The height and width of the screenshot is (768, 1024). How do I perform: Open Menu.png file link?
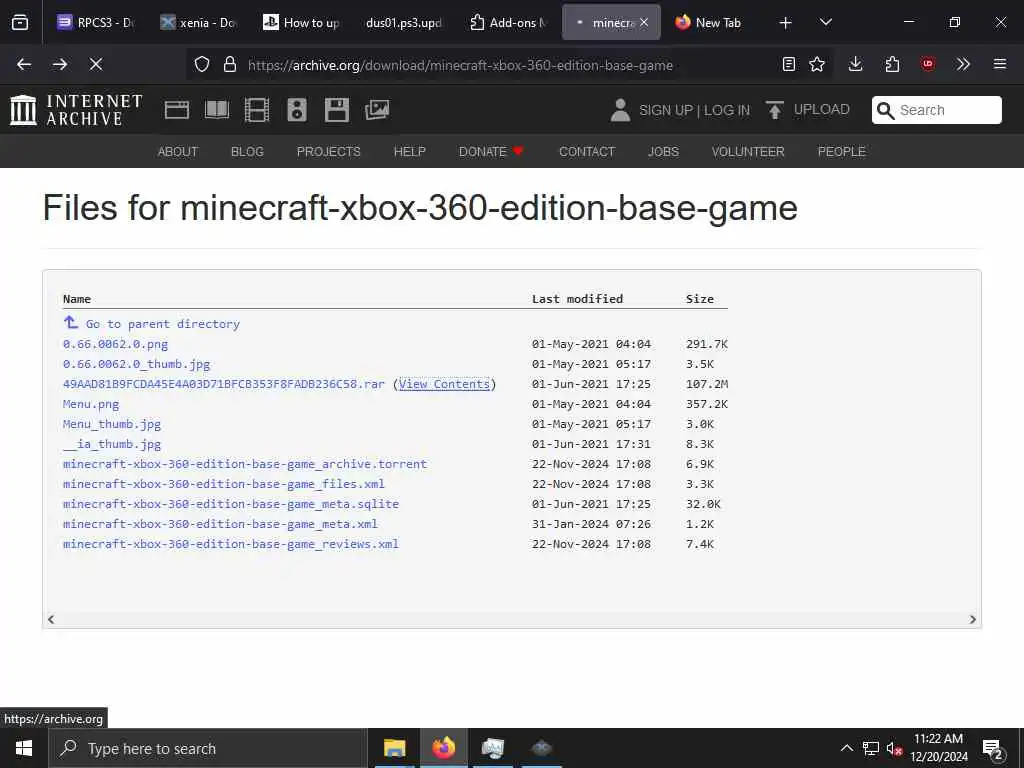click(91, 404)
